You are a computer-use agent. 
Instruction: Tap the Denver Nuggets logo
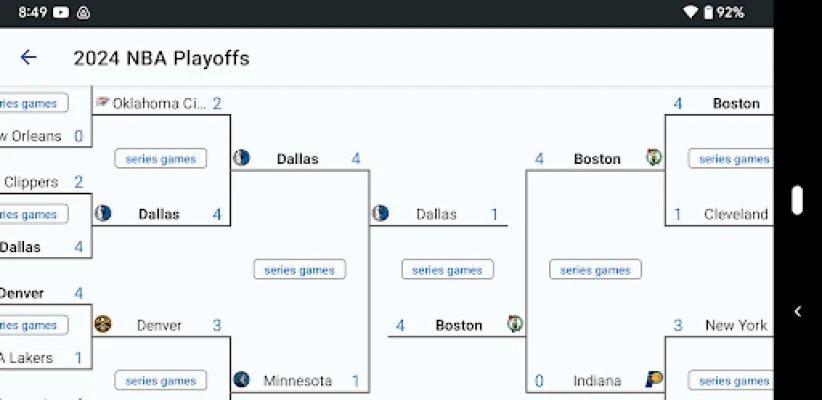tap(102, 325)
